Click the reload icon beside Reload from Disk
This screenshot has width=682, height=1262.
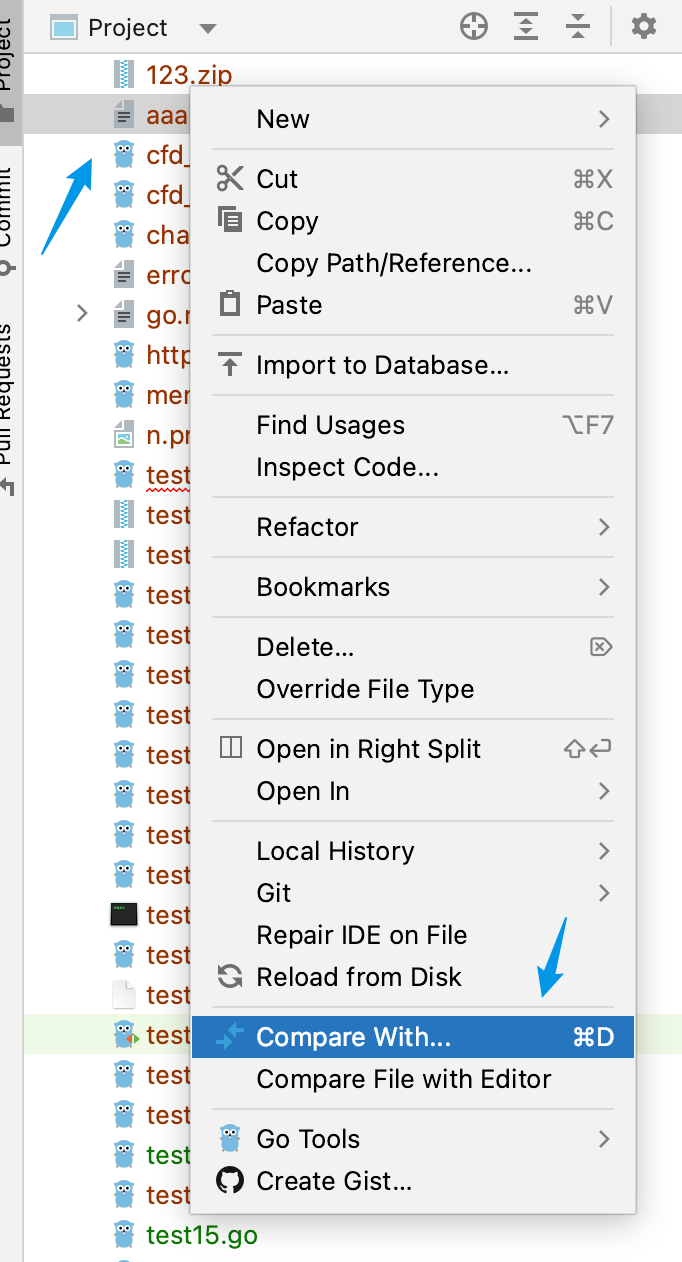pyautogui.click(x=230, y=977)
